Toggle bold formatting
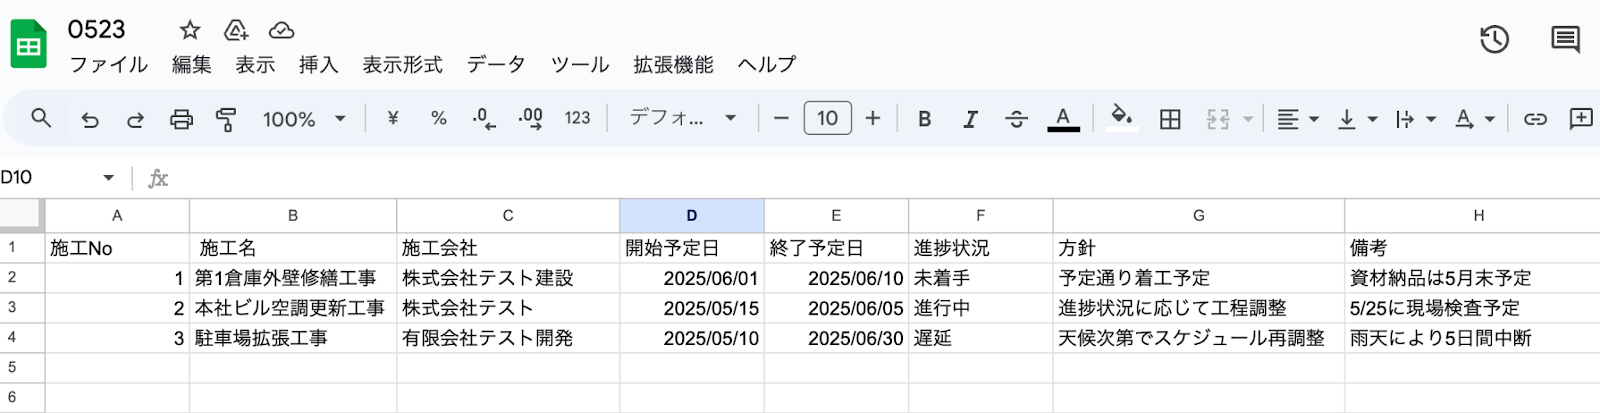Screen dimensions: 1600x413 [924, 119]
